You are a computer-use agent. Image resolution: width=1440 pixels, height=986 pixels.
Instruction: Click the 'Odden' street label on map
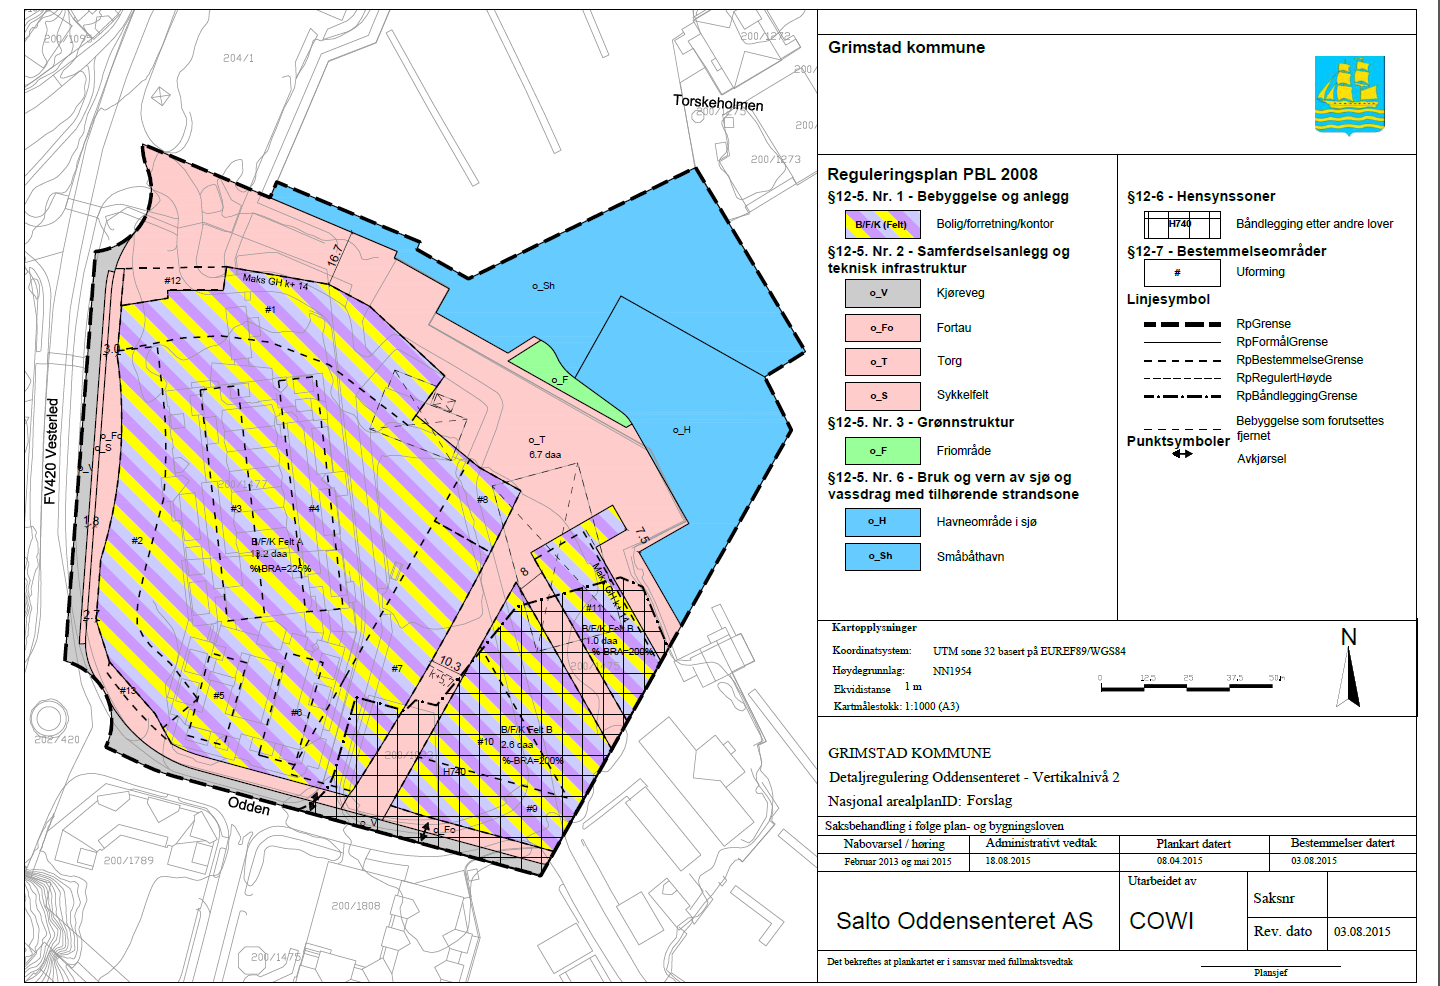pyautogui.click(x=249, y=806)
